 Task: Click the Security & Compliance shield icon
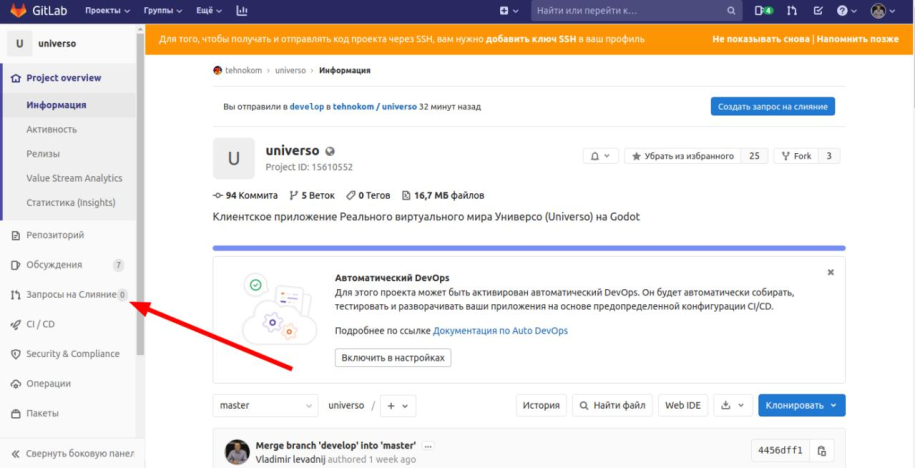pos(16,354)
